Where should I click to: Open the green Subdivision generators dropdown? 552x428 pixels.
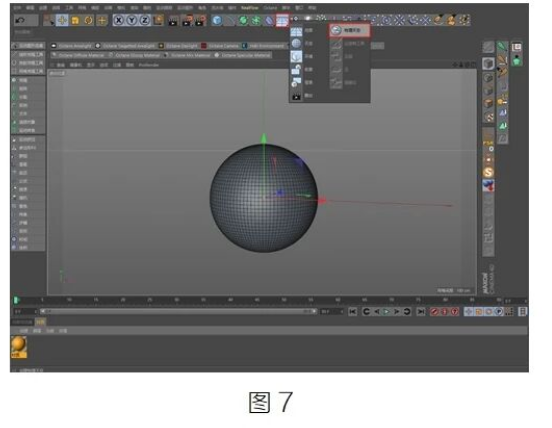tap(243, 20)
